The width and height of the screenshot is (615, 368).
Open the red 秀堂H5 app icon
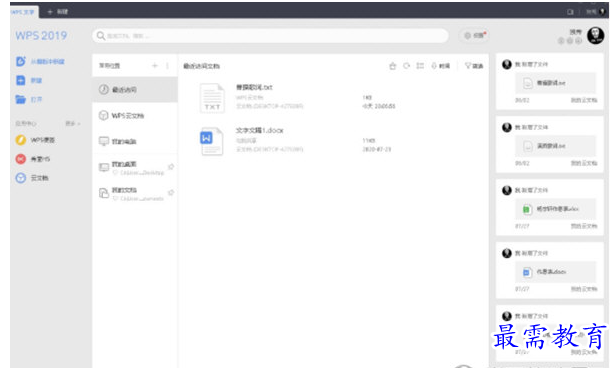click(20, 159)
